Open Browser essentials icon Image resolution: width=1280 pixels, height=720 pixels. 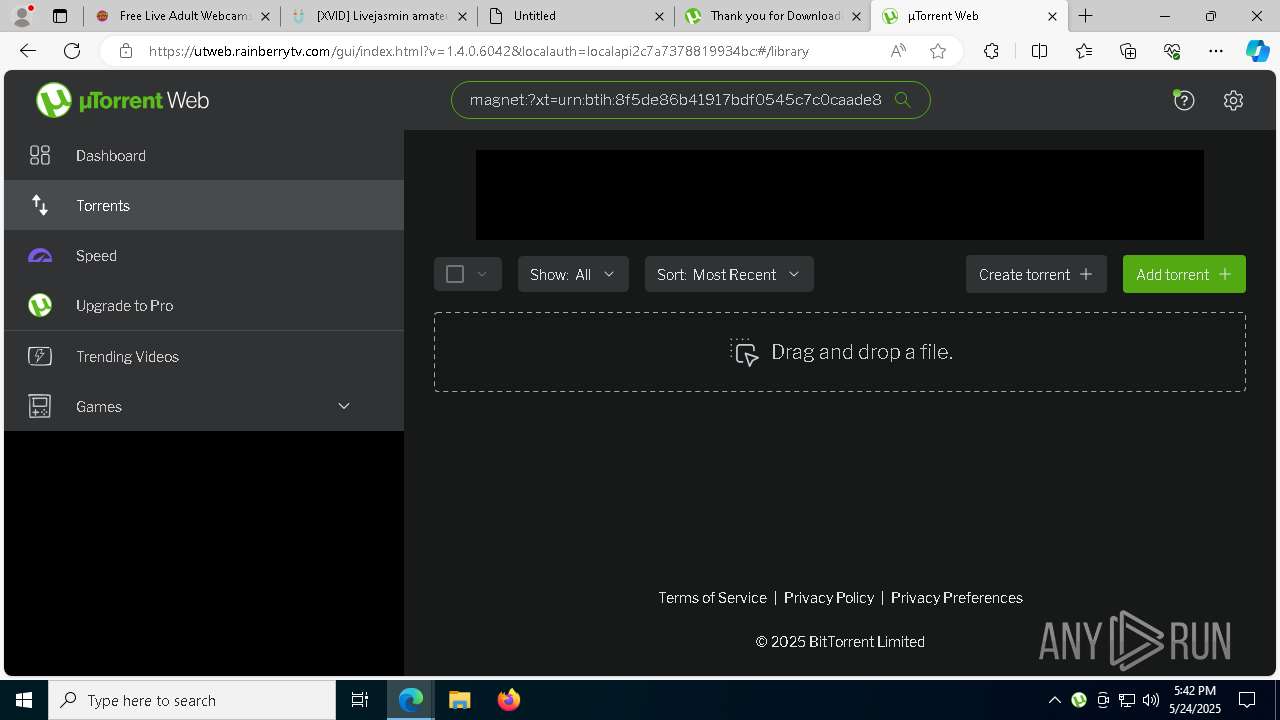pyautogui.click(x=1172, y=51)
